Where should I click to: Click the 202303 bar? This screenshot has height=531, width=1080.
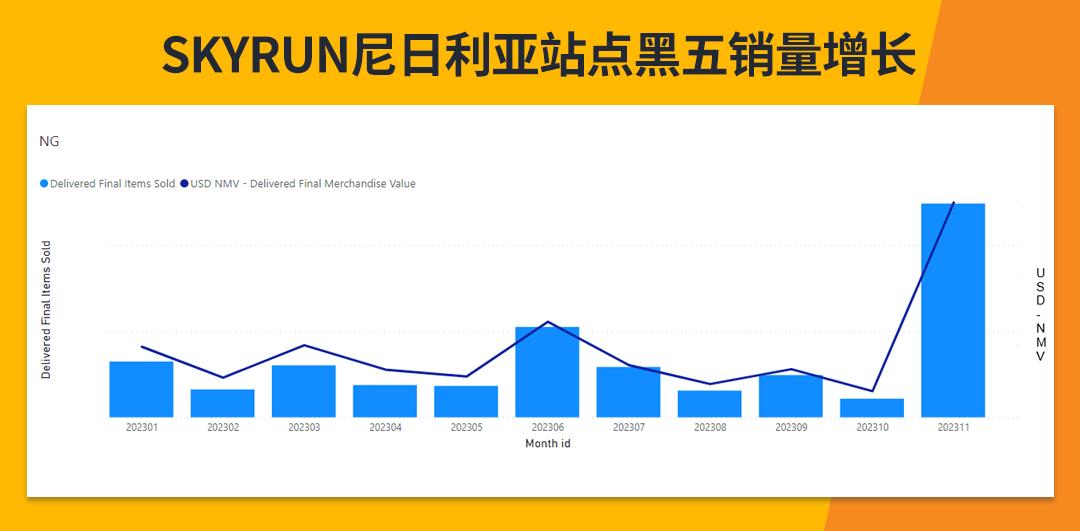[304, 391]
